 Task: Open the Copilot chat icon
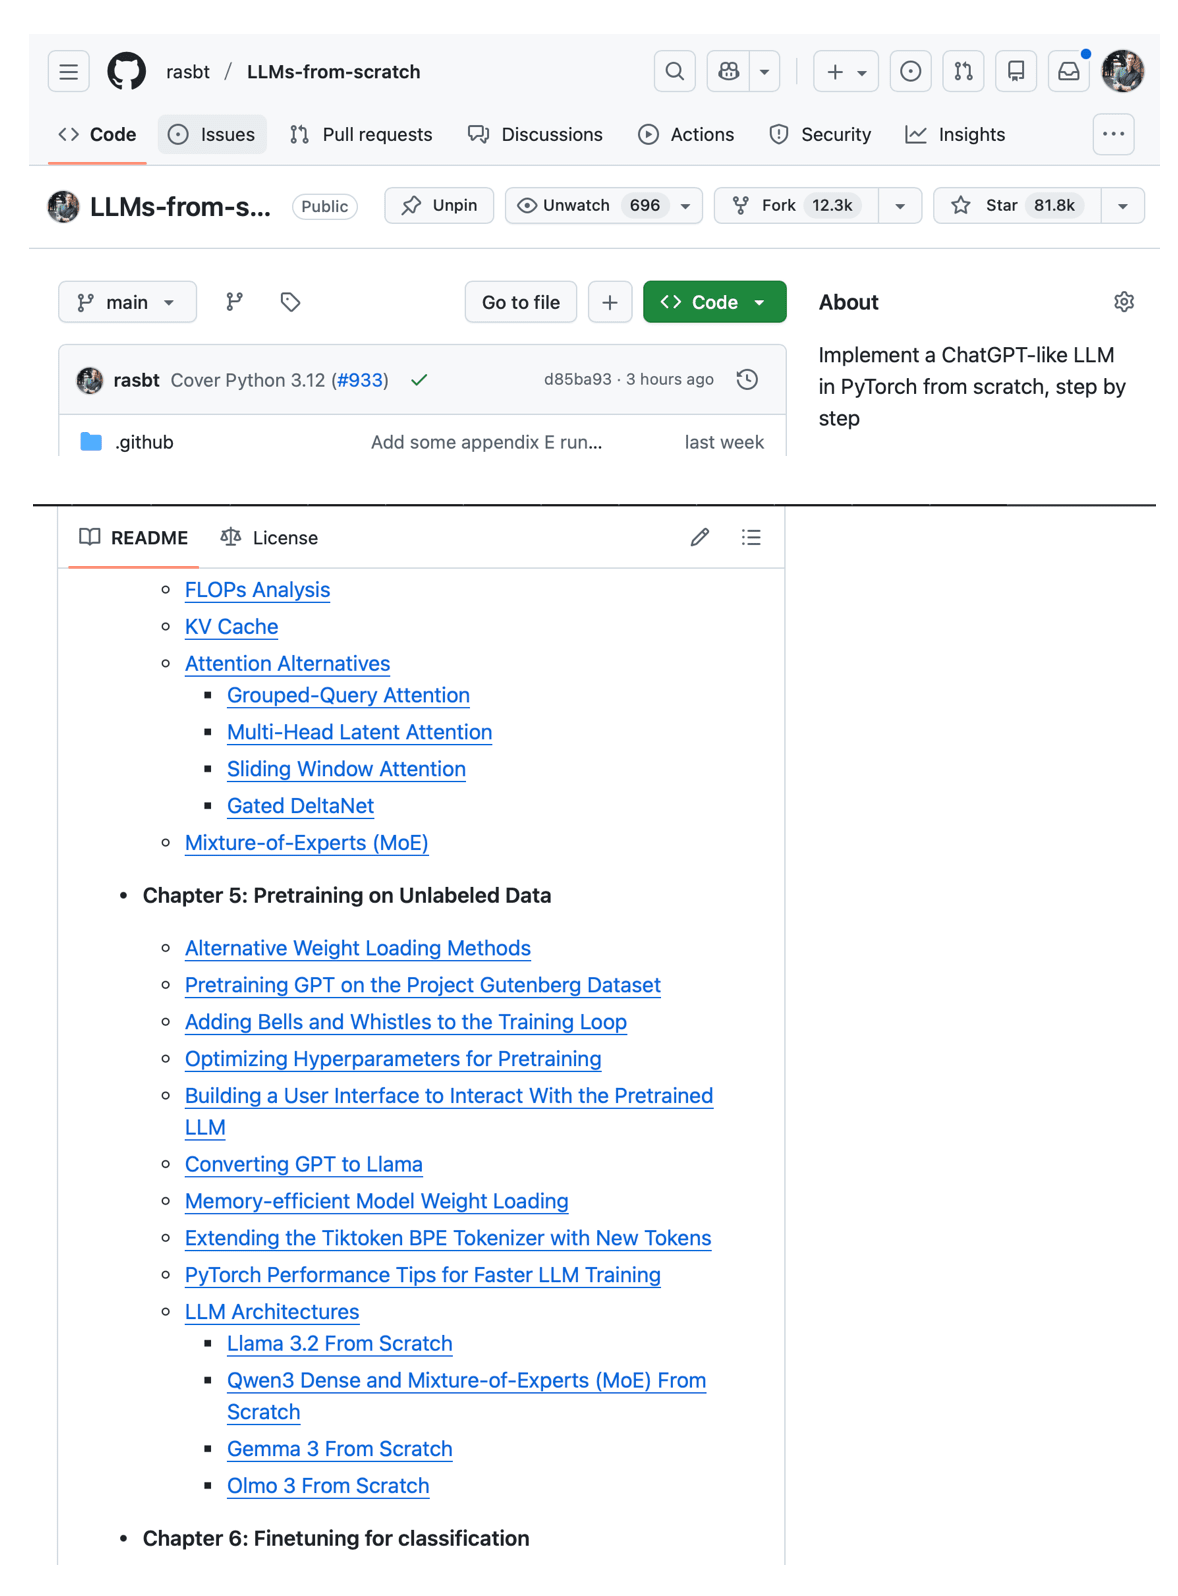[729, 72]
